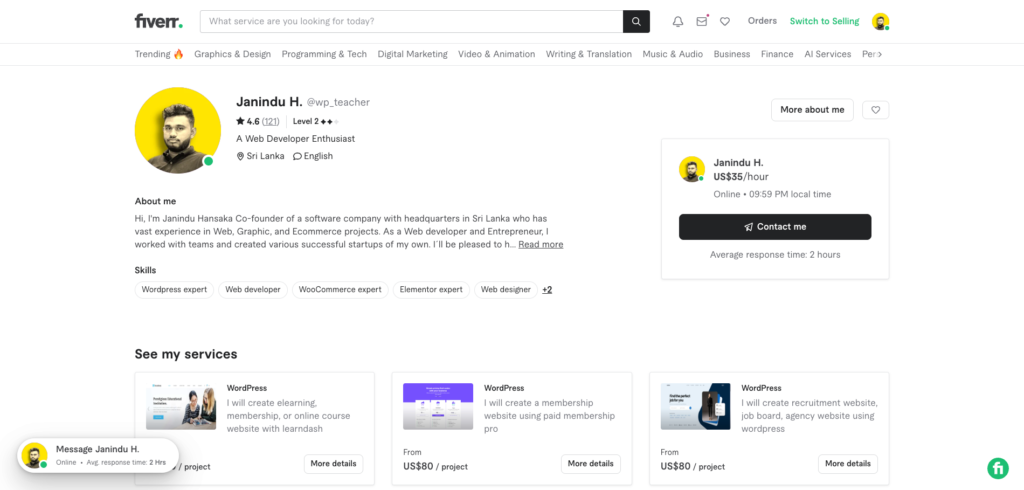
Task: Open the learndash gig thumbnail
Action: 181,405
